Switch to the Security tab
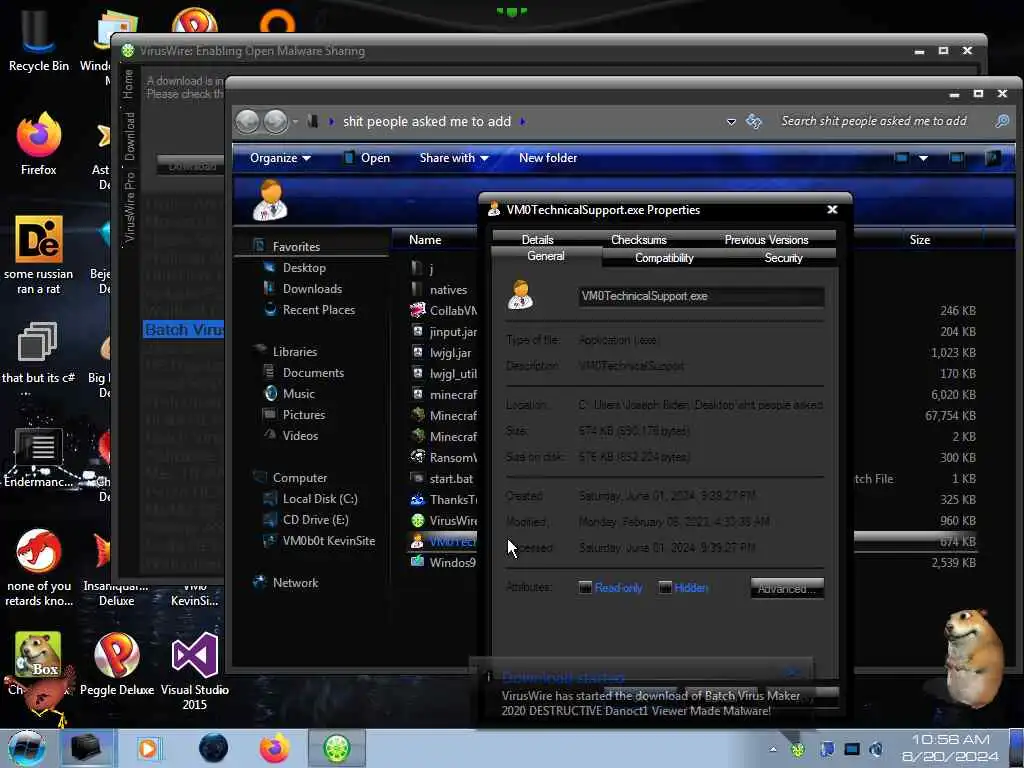Screen dimensions: 1024x768 783,258
